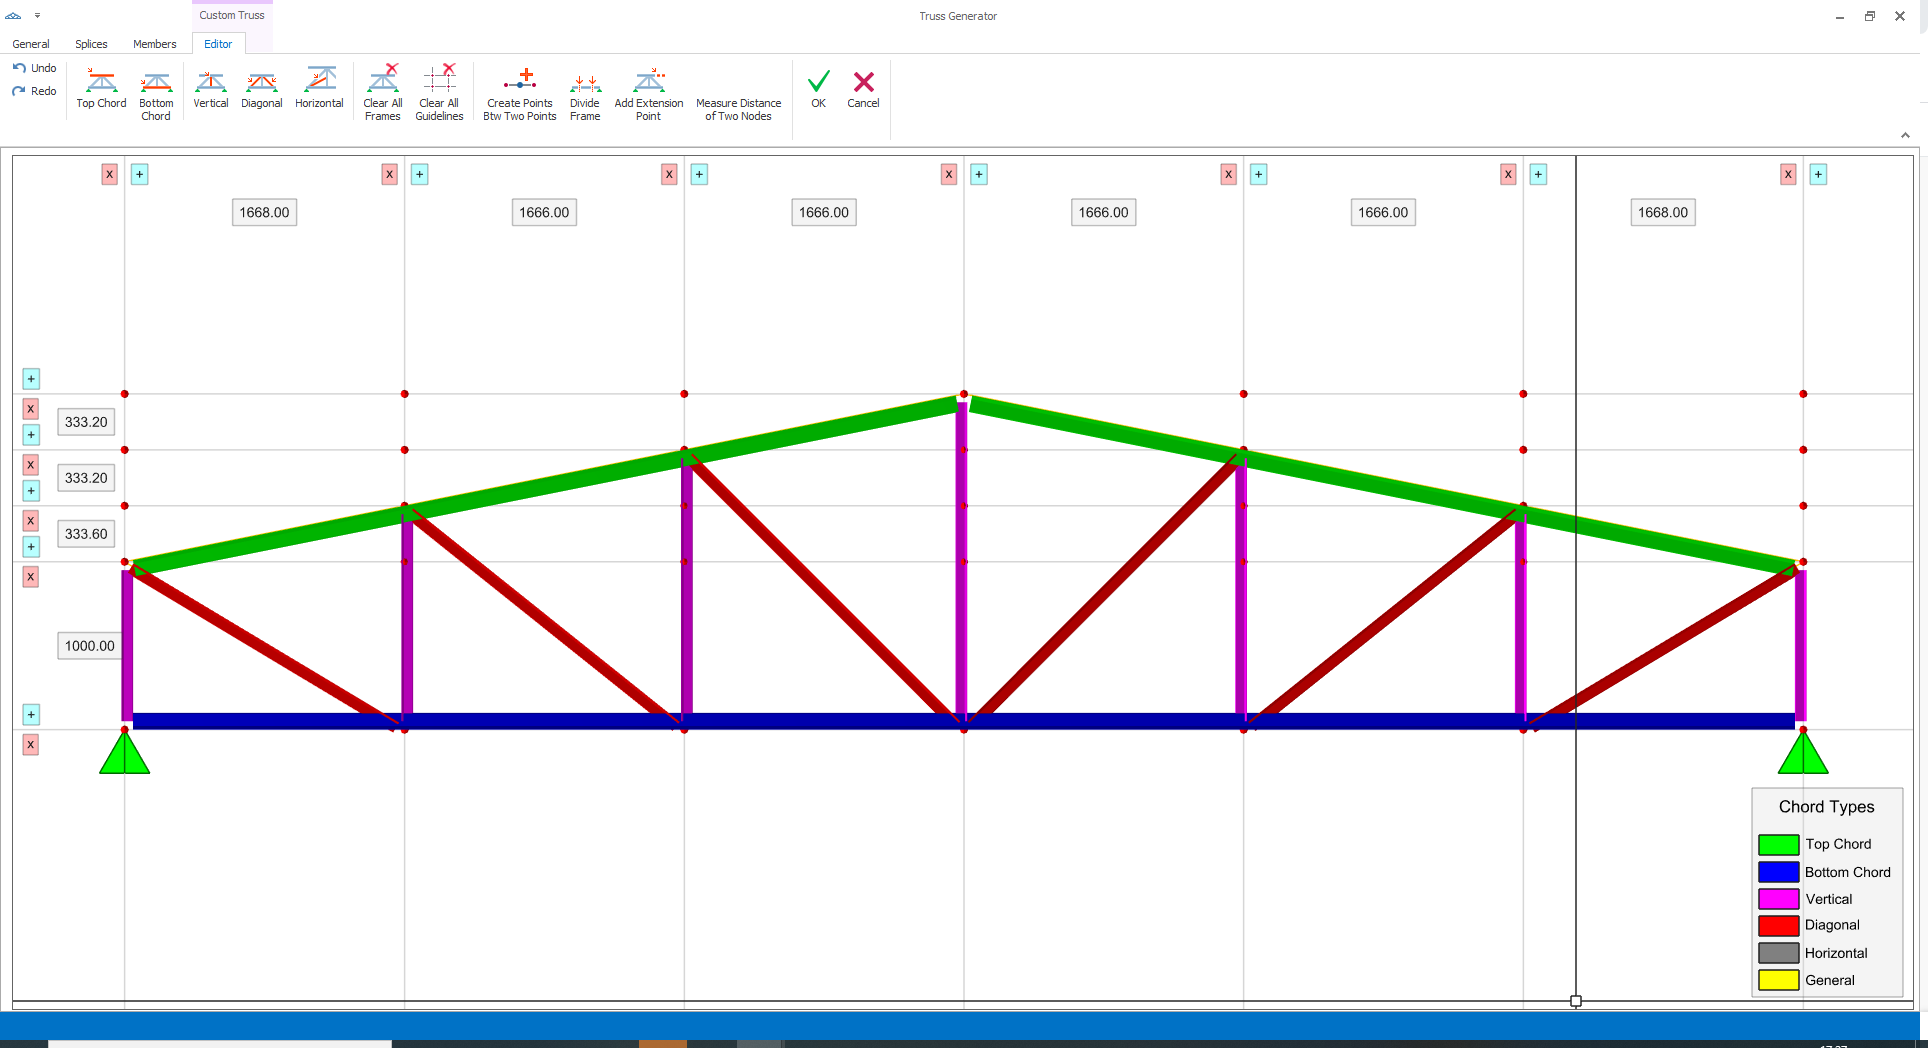Select the Bottom Chord drawing tool

[x=156, y=90]
